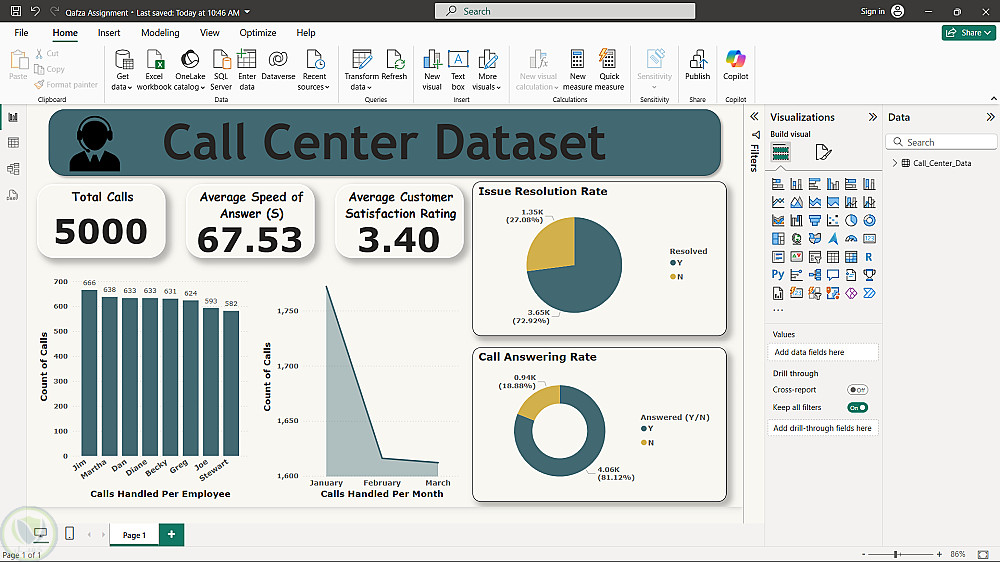Turn off Keep all filters switch
This screenshot has width=1000, height=562.
click(857, 408)
